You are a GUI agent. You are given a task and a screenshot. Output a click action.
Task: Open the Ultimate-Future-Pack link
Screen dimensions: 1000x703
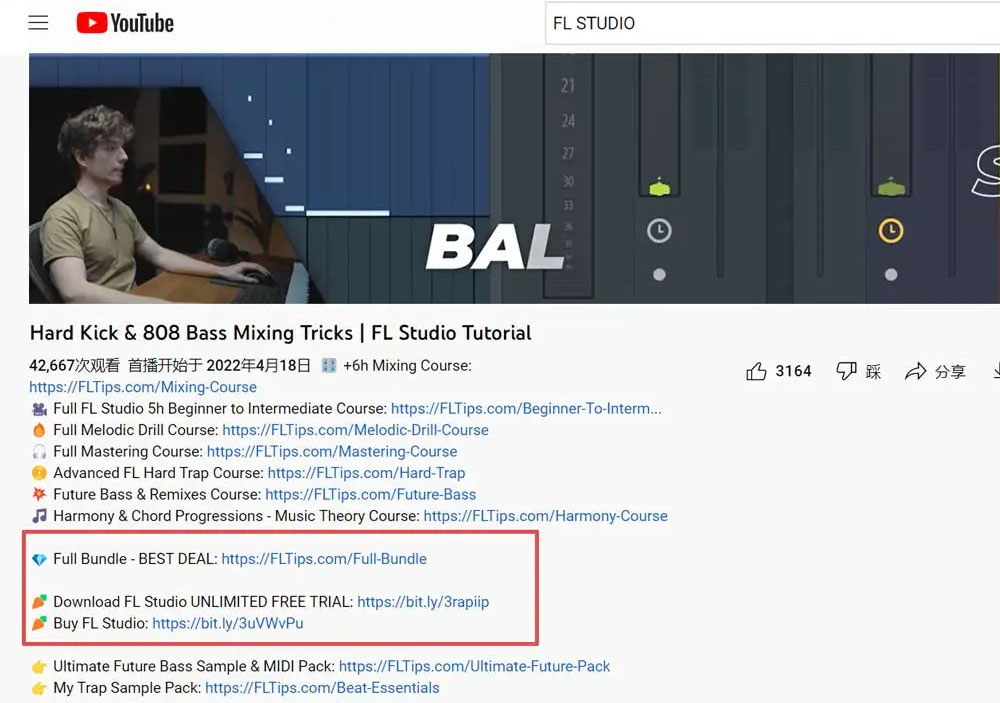pyautogui.click(x=474, y=666)
